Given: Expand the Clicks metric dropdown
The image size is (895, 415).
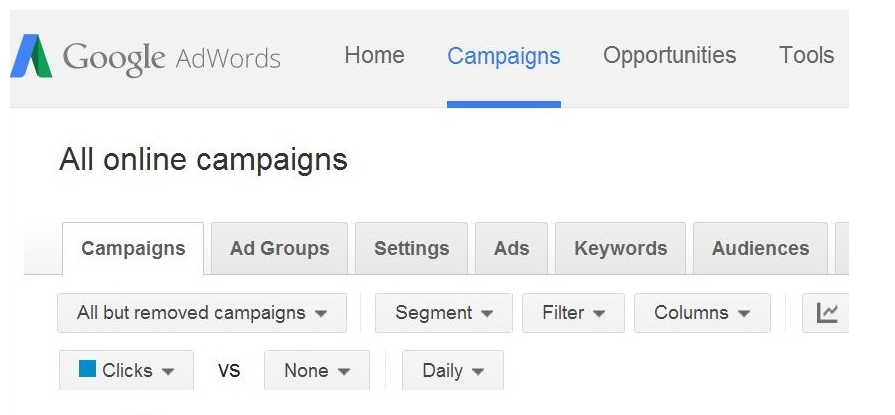Looking at the screenshot, I should click(127, 370).
